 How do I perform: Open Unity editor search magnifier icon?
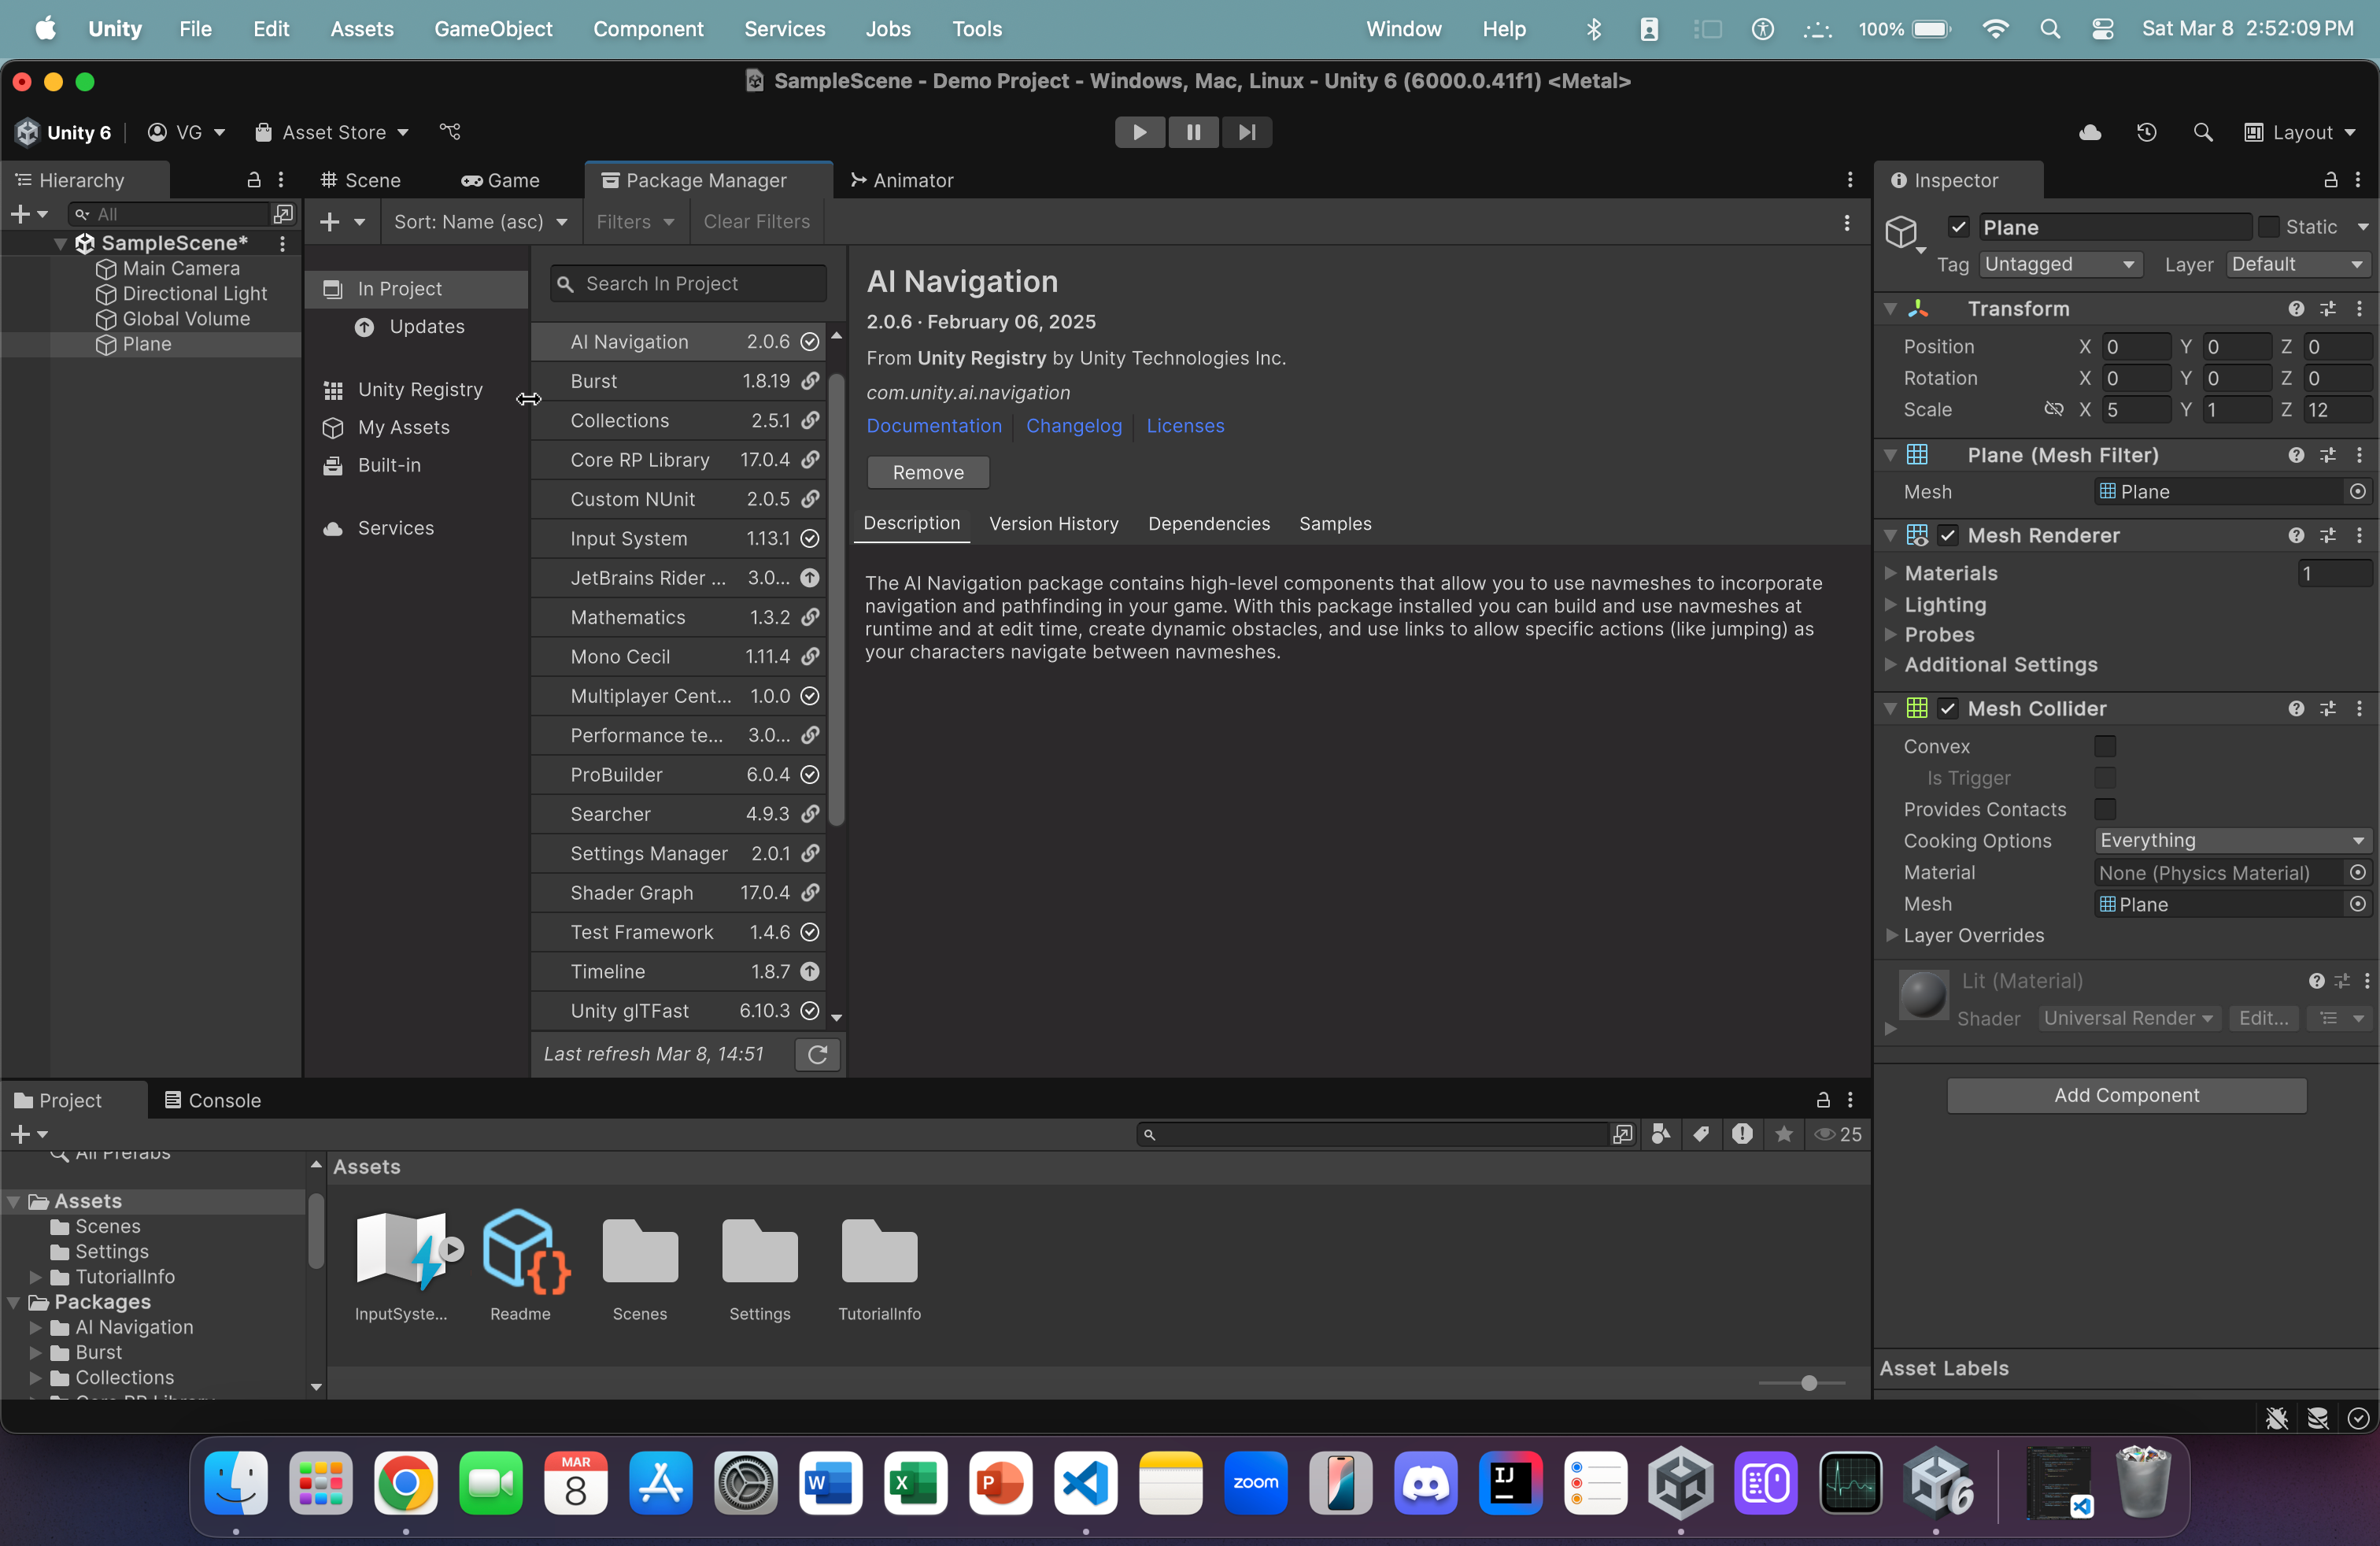tap(2202, 132)
